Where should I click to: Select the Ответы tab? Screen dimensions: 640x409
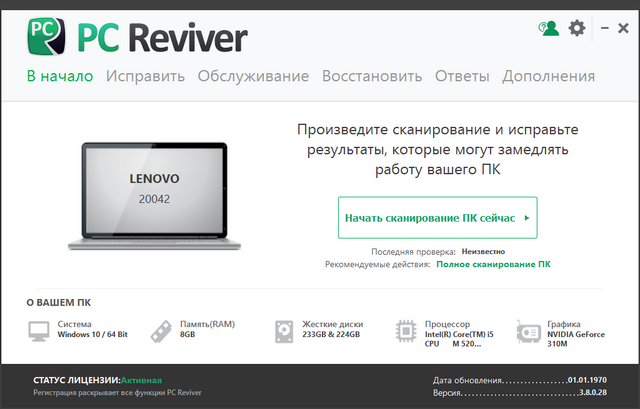[463, 76]
